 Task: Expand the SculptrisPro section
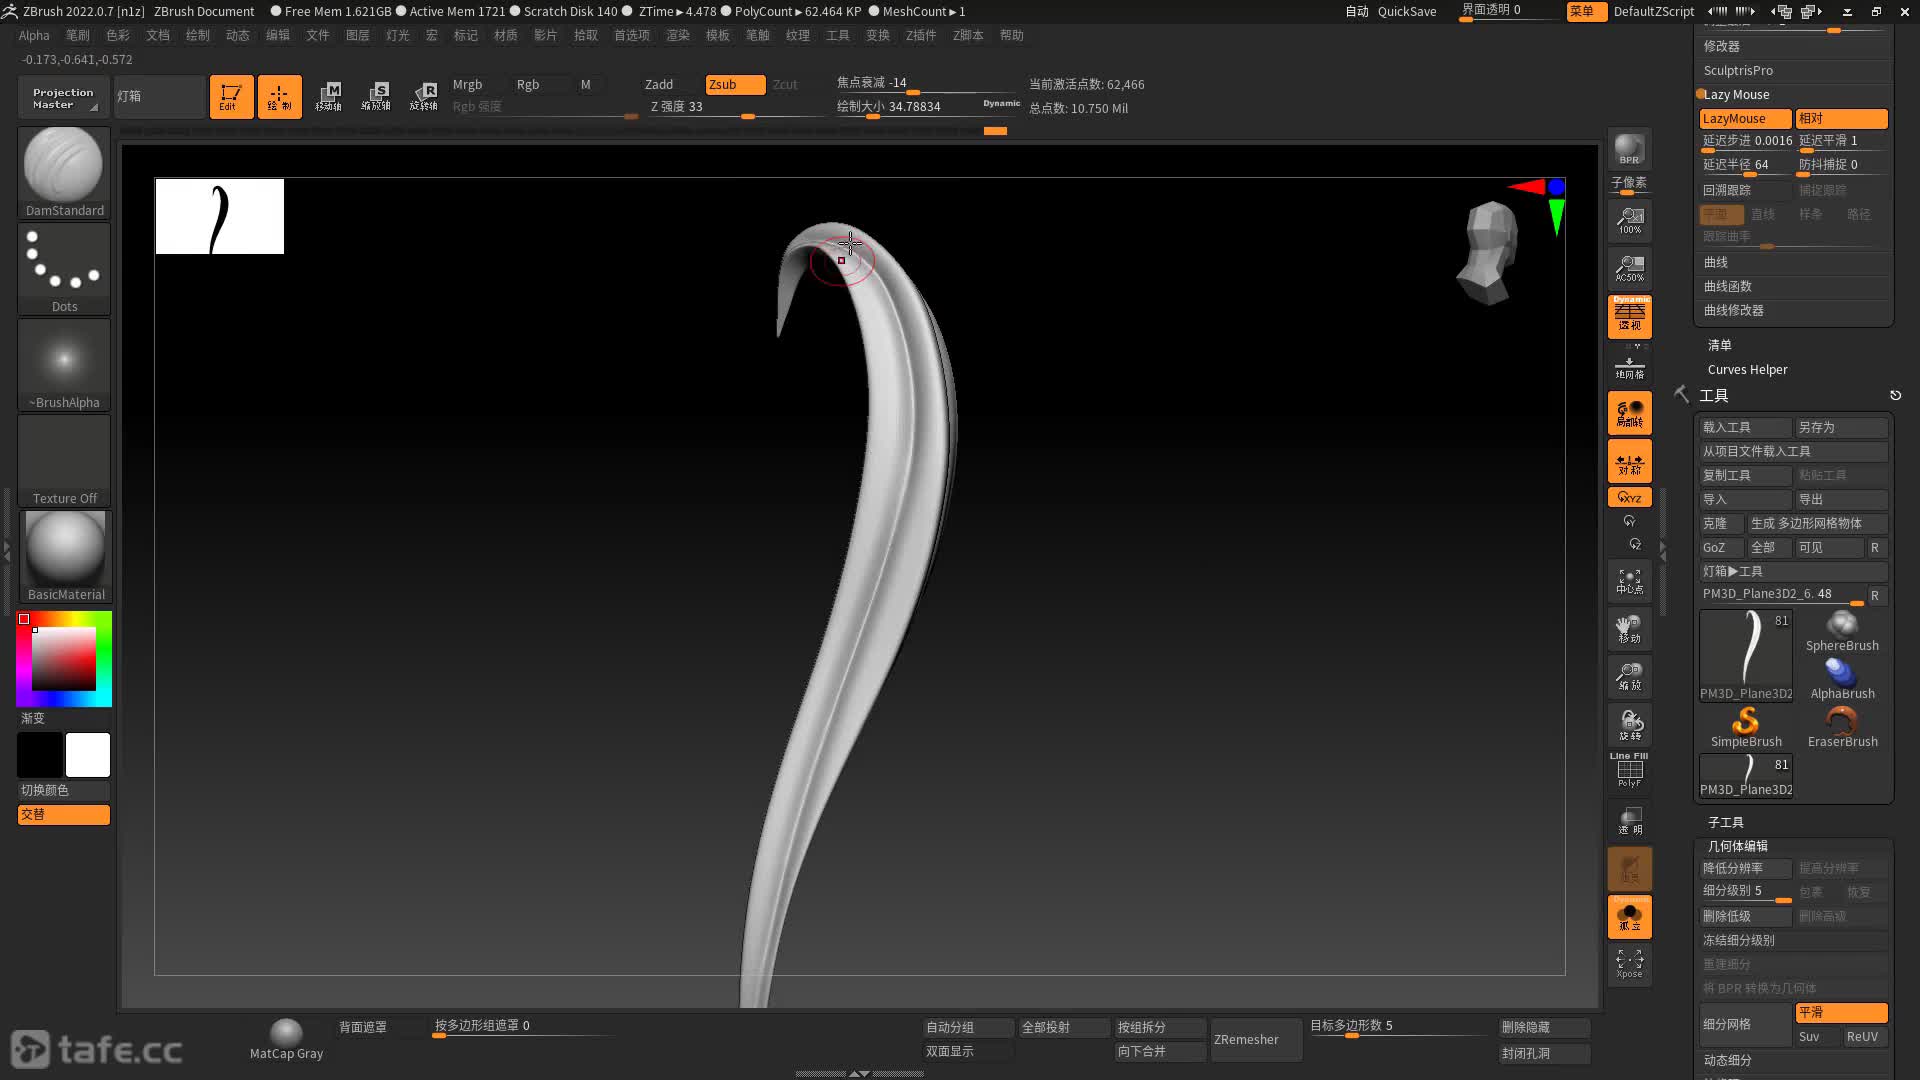coord(1738,70)
